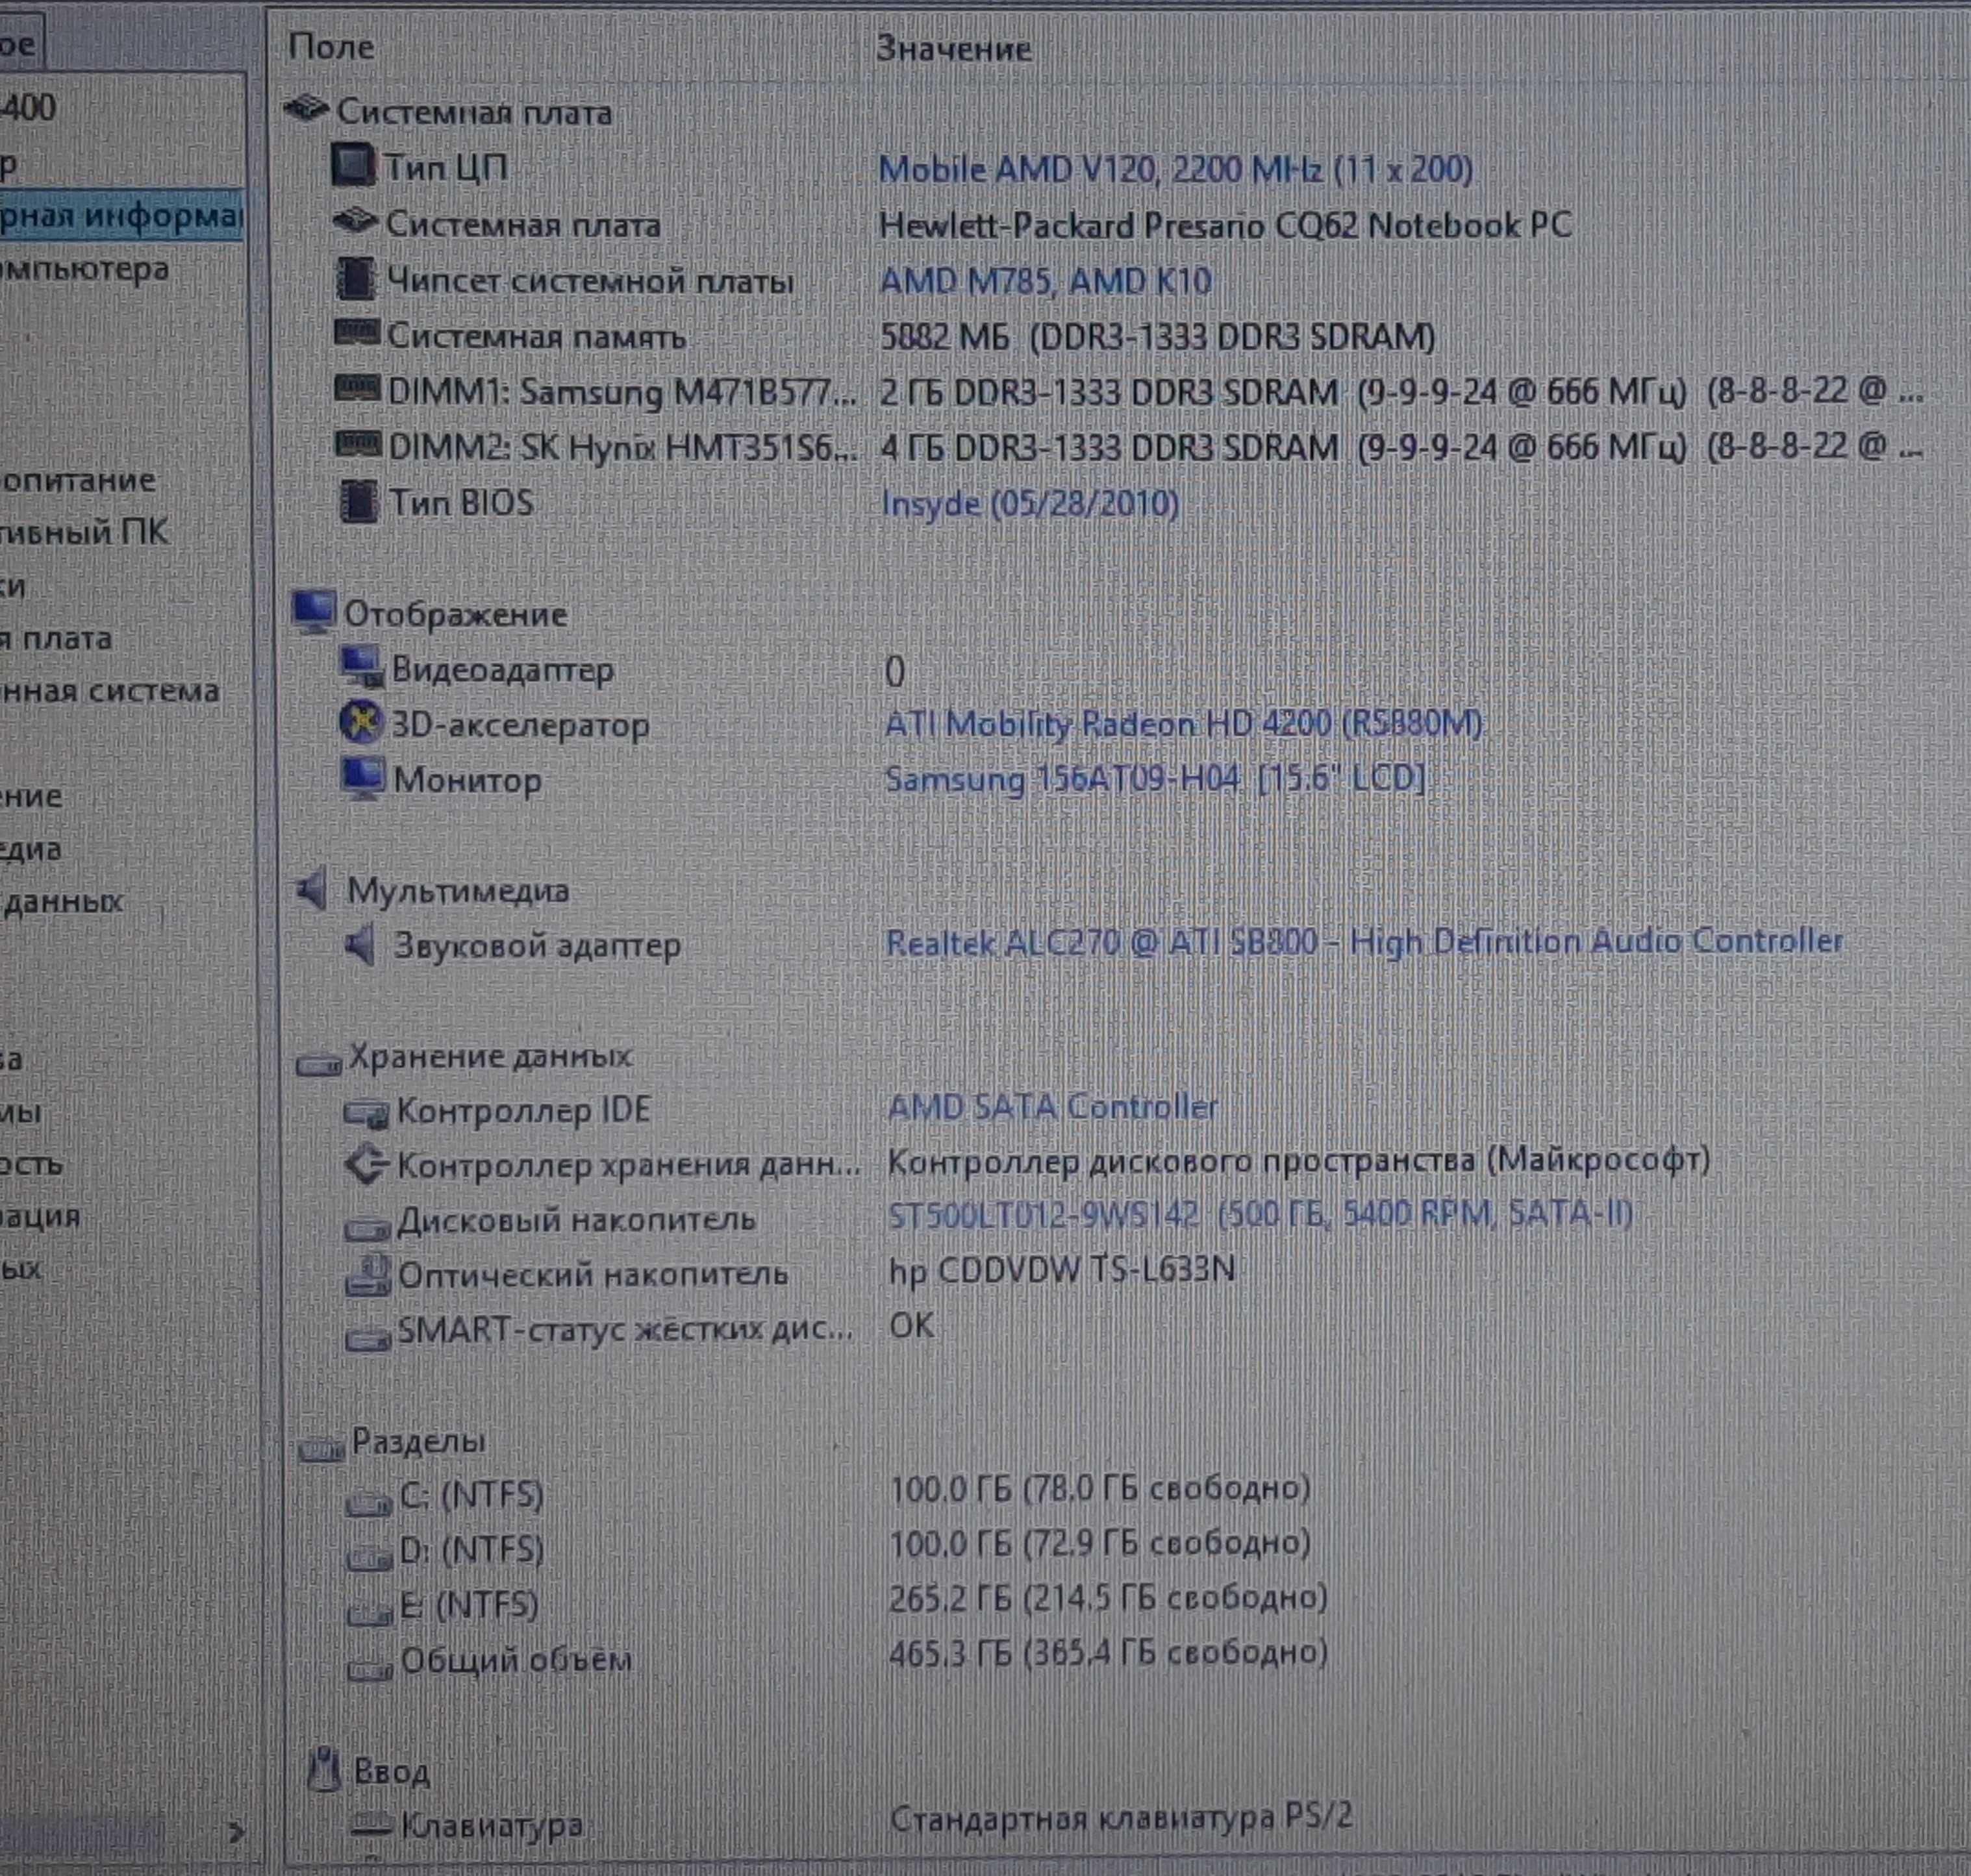This screenshot has width=1971, height=1876.
Task: Click the drive icon beside Хранение данных header
Action: click(x=319, y=1064)
